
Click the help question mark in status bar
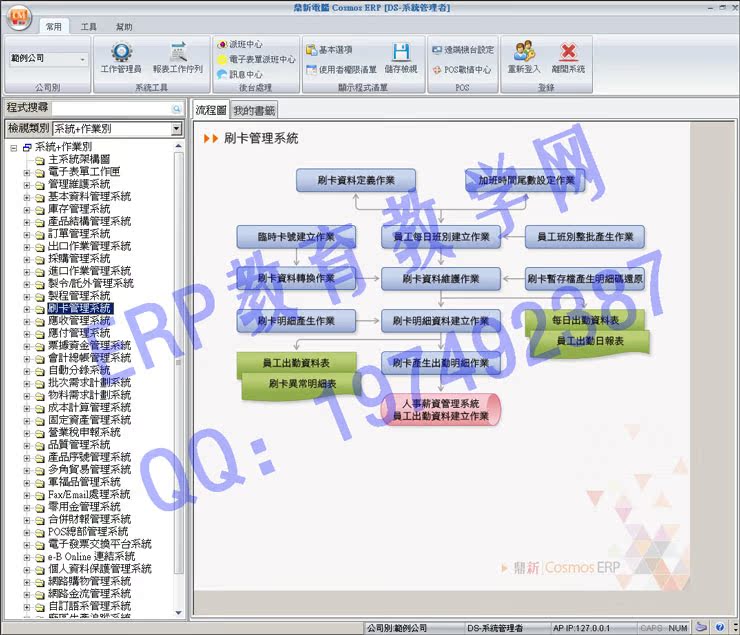click(720, 627)
